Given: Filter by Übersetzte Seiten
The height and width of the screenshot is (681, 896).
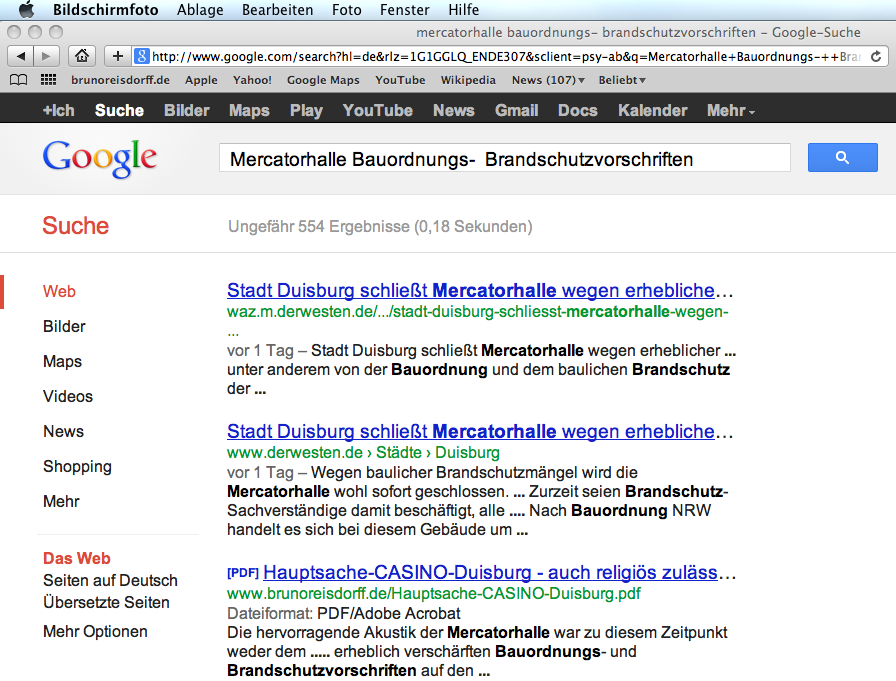Looking at the screenshot, I should (x=106, y=602).
